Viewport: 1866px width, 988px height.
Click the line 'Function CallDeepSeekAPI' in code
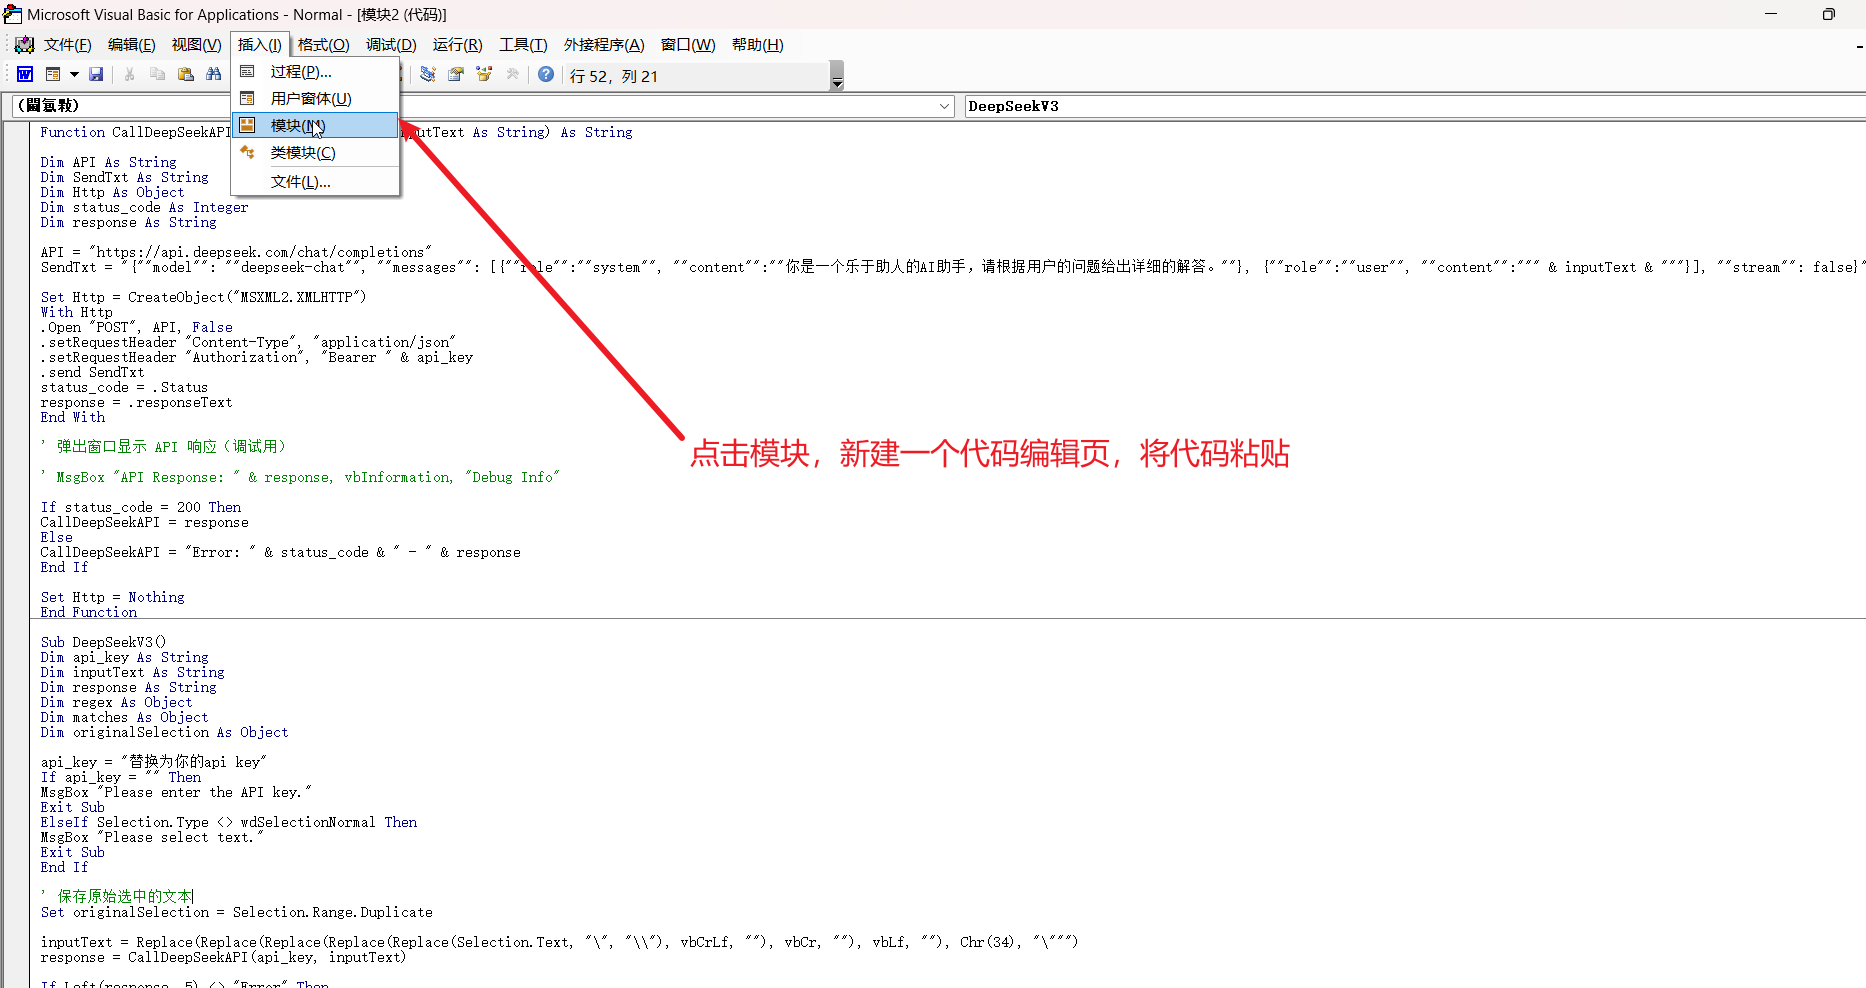pos(336,132)
